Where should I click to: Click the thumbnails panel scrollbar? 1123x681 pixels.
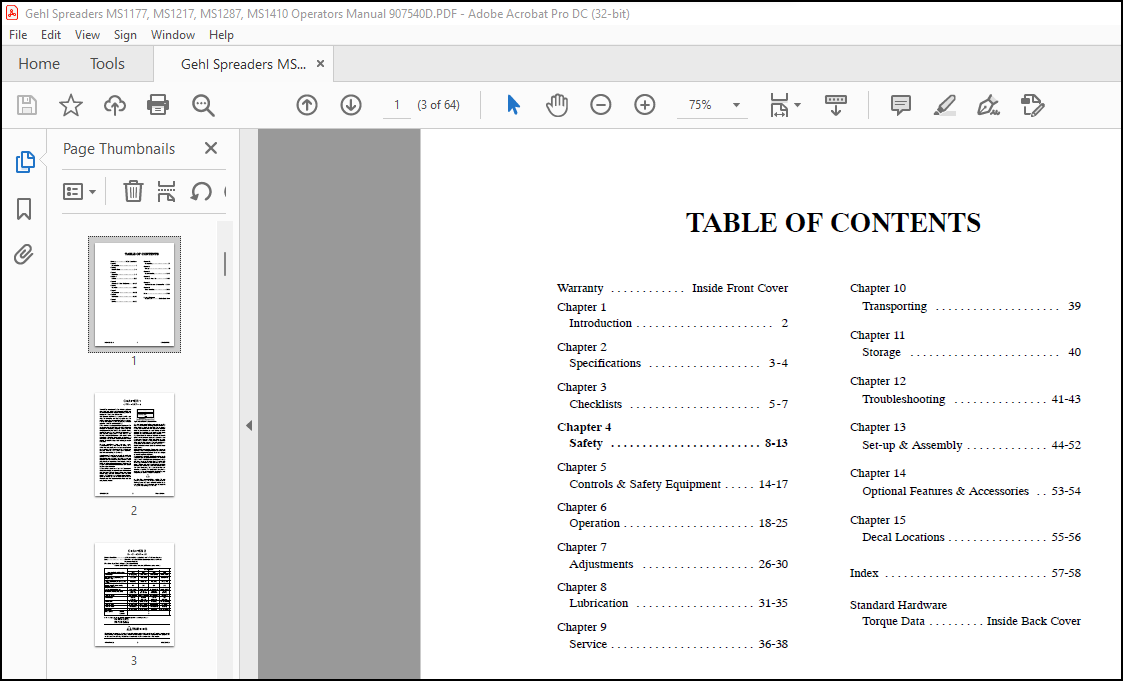(225, 264)
